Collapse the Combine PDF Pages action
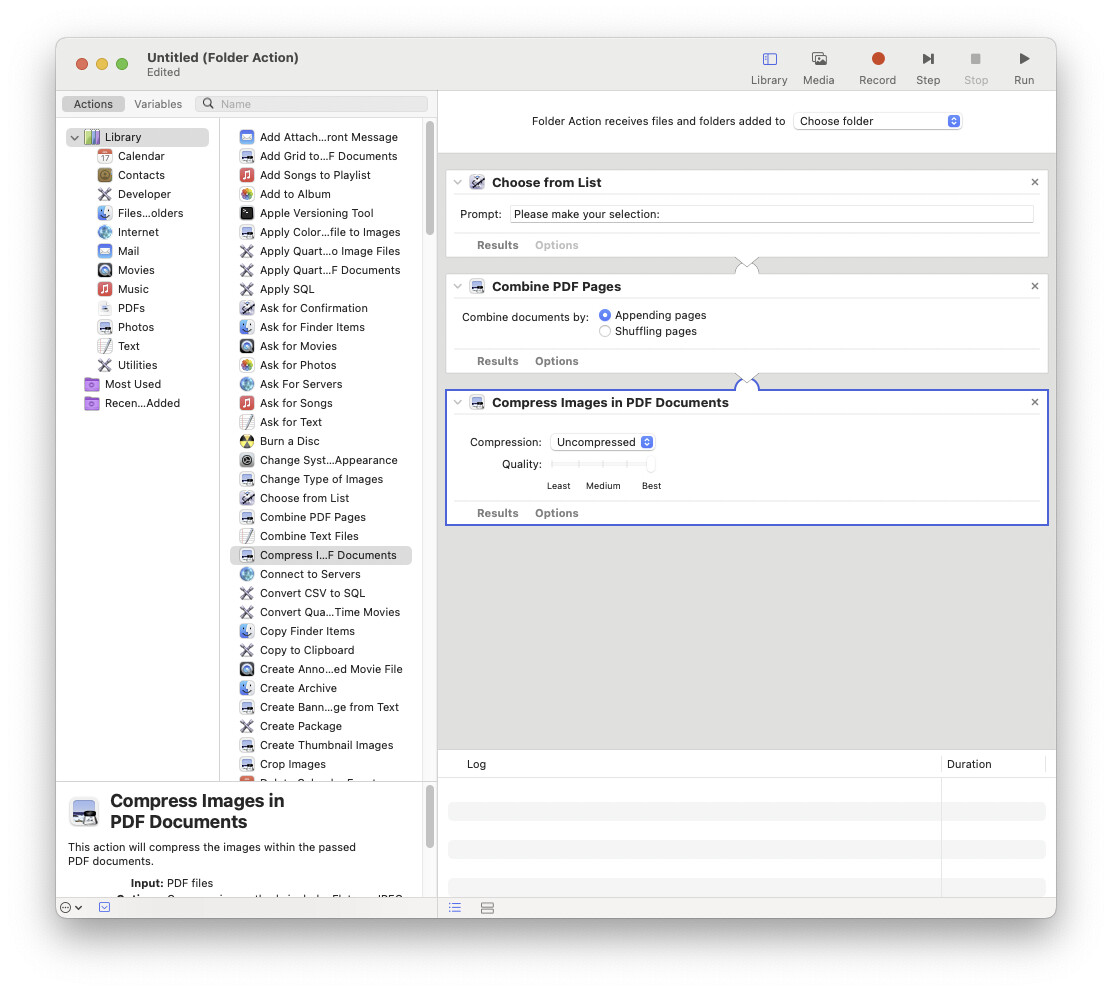This screenshot has width=1112, height=992. pos(457,286)
